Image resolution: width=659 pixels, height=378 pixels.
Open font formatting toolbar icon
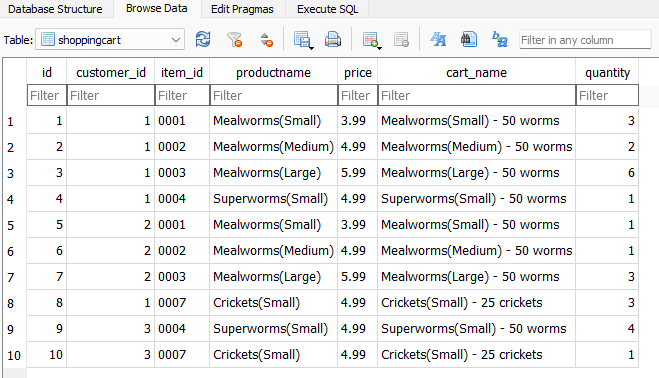click(438, 40)
